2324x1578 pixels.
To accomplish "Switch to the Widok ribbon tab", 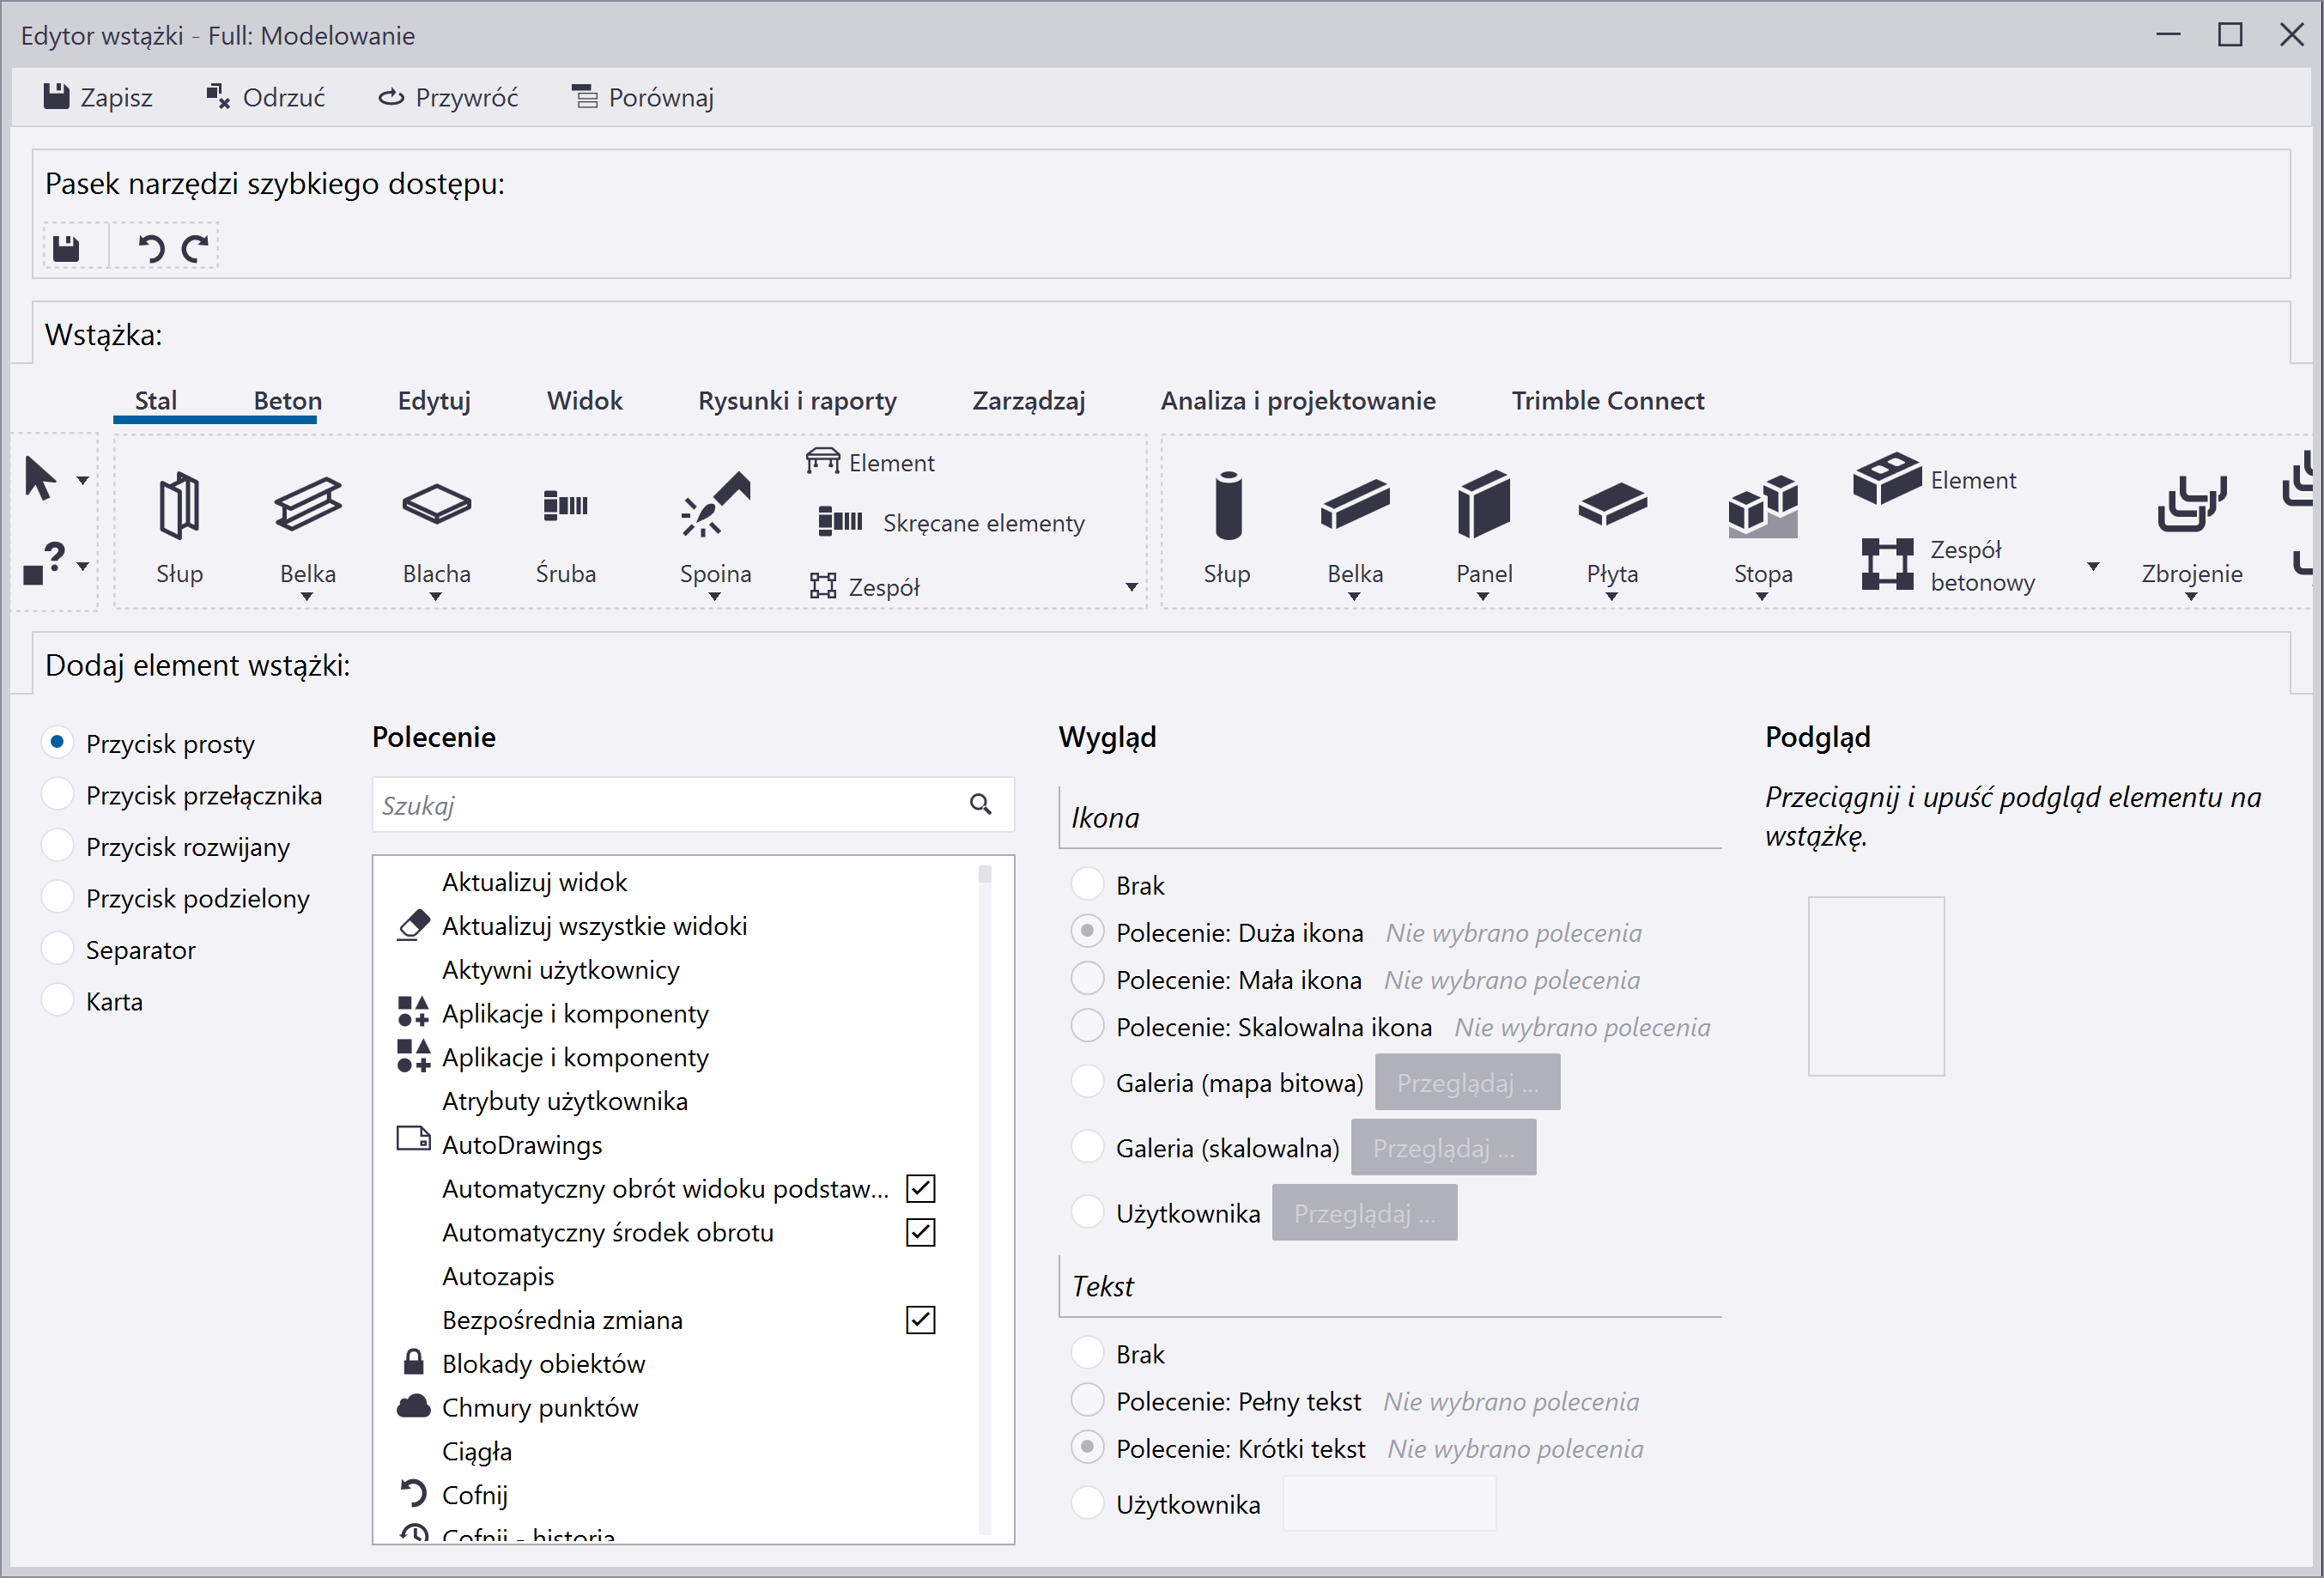I will tap(584, 401).
